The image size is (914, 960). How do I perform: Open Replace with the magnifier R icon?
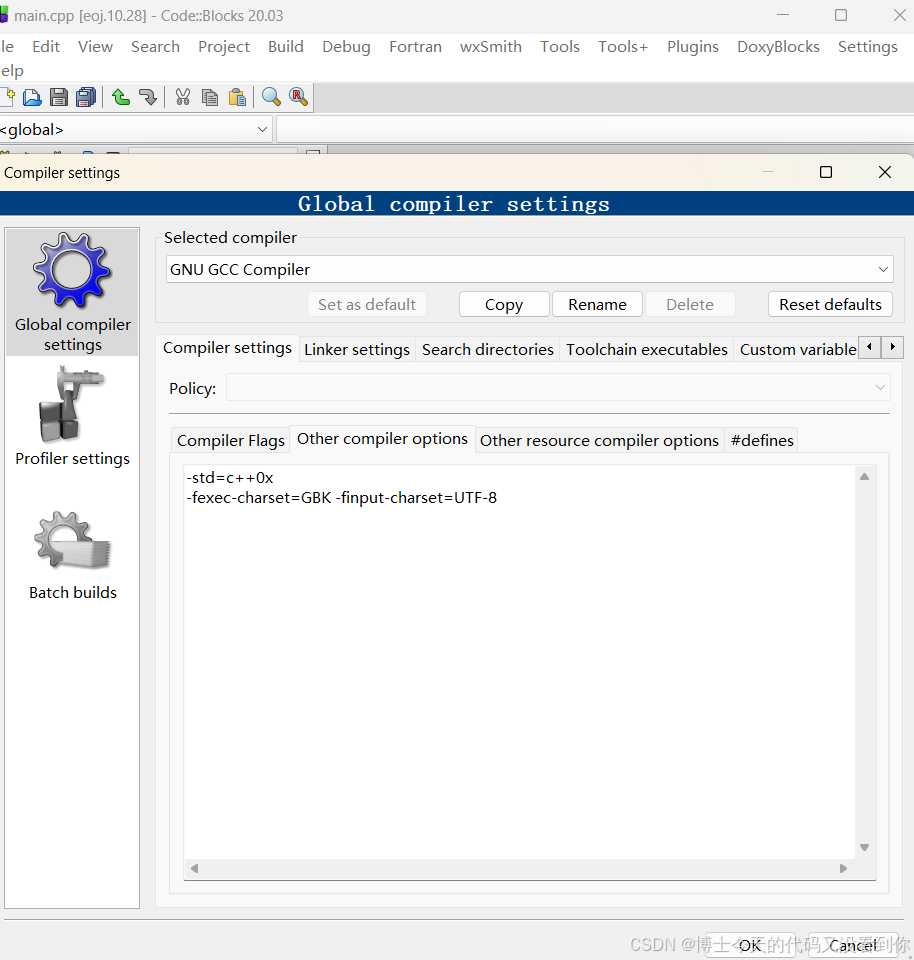(298, 97)
